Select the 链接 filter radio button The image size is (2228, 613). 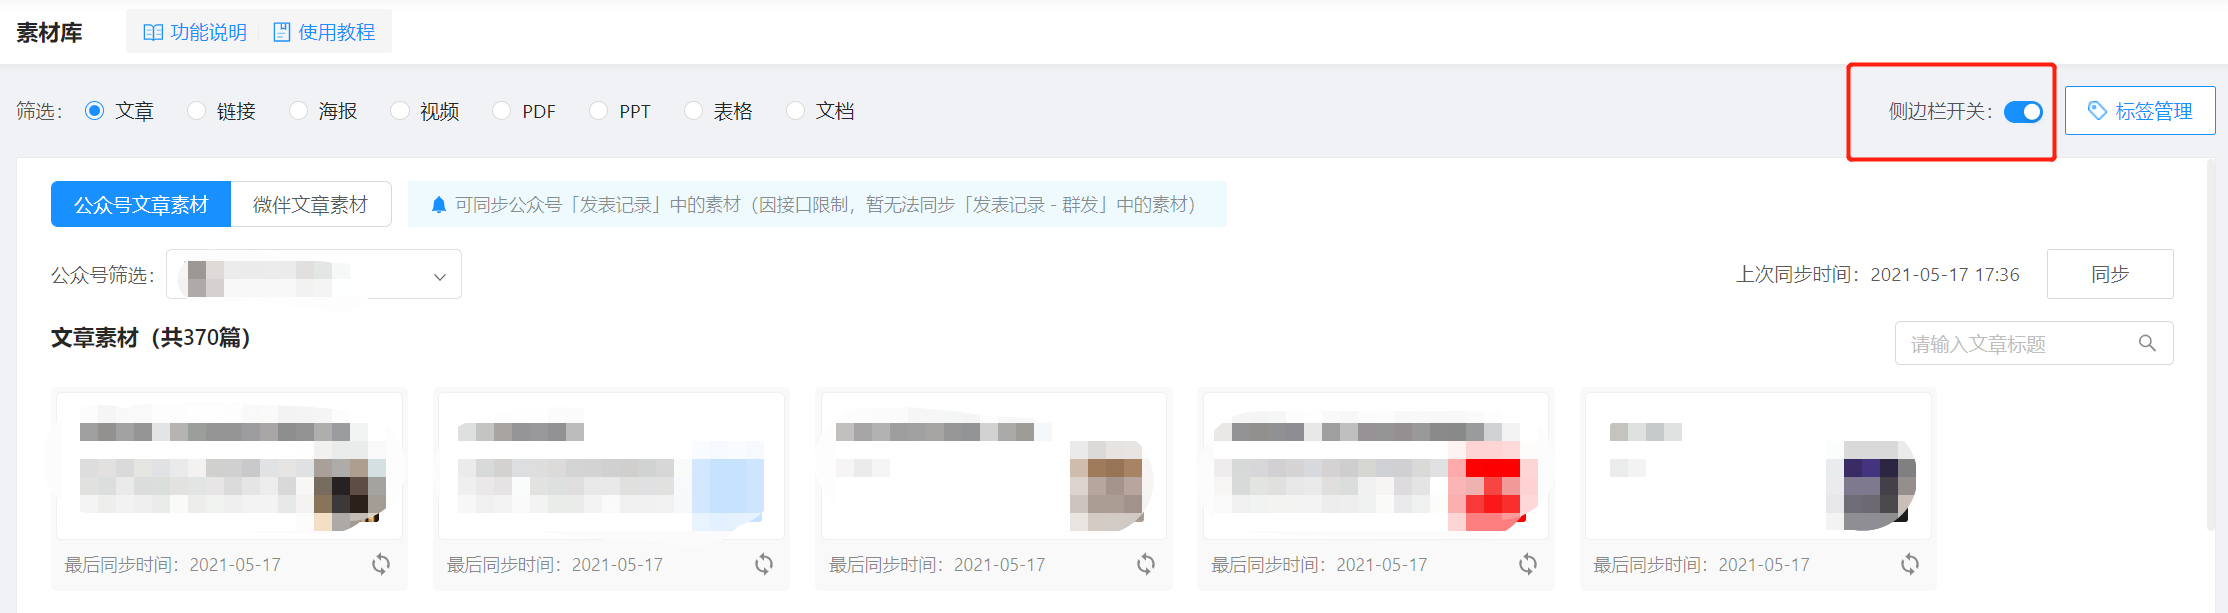[197, 111]
